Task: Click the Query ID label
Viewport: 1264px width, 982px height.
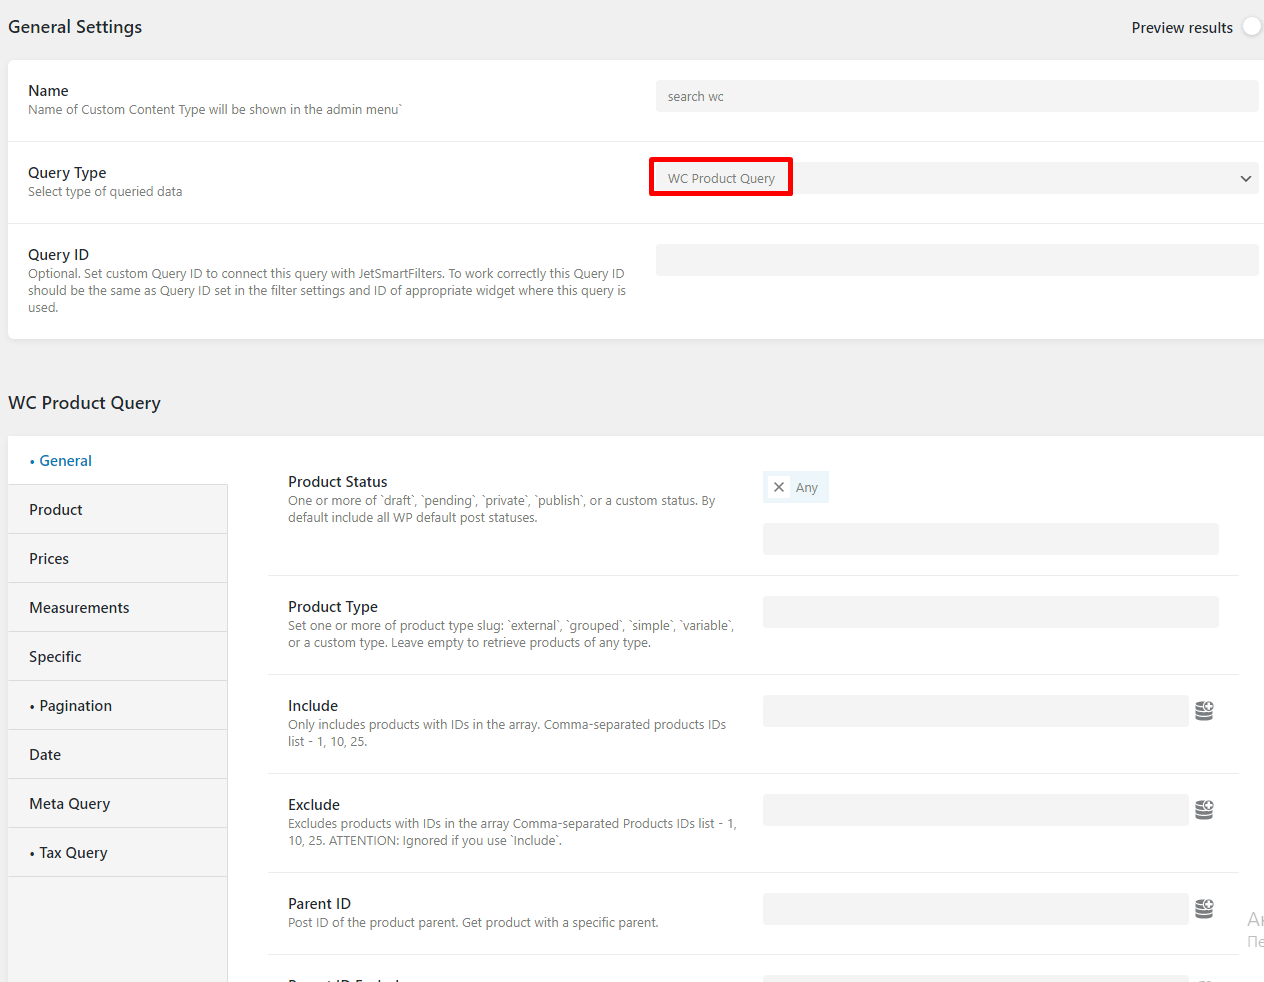Action: click(x=58, y=255)
